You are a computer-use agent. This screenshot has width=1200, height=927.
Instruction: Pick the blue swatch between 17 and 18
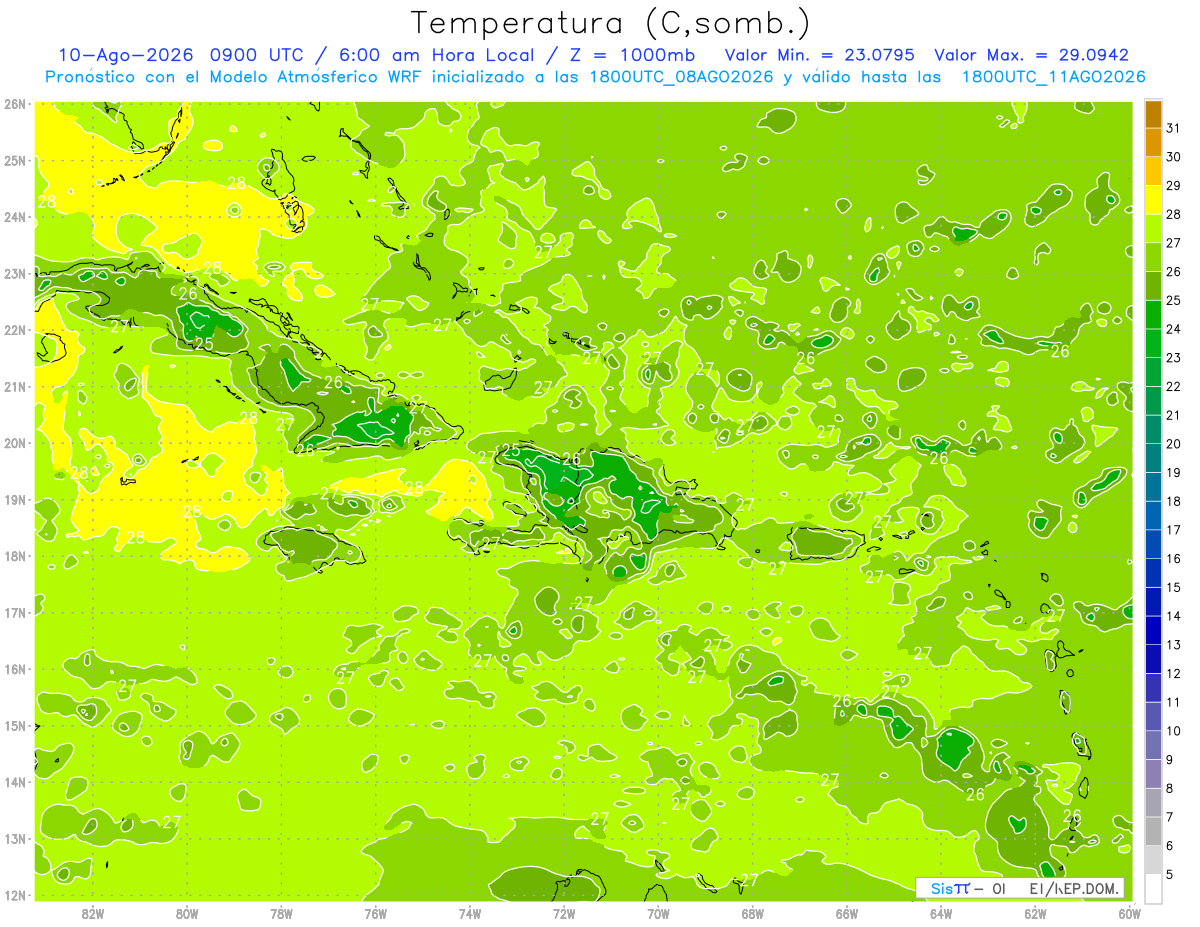[x=1153, y=515]
